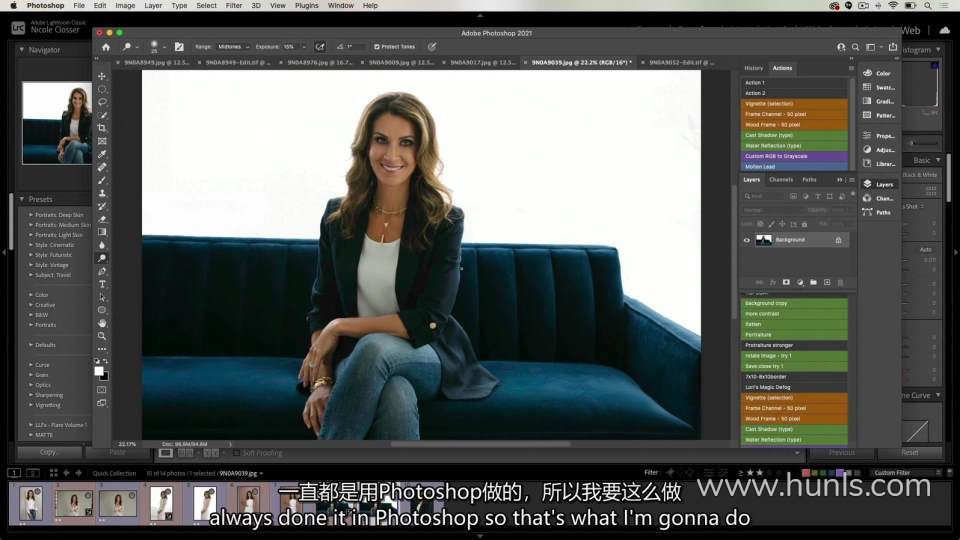Open the Range Midtones dropdown

(233, 47)
